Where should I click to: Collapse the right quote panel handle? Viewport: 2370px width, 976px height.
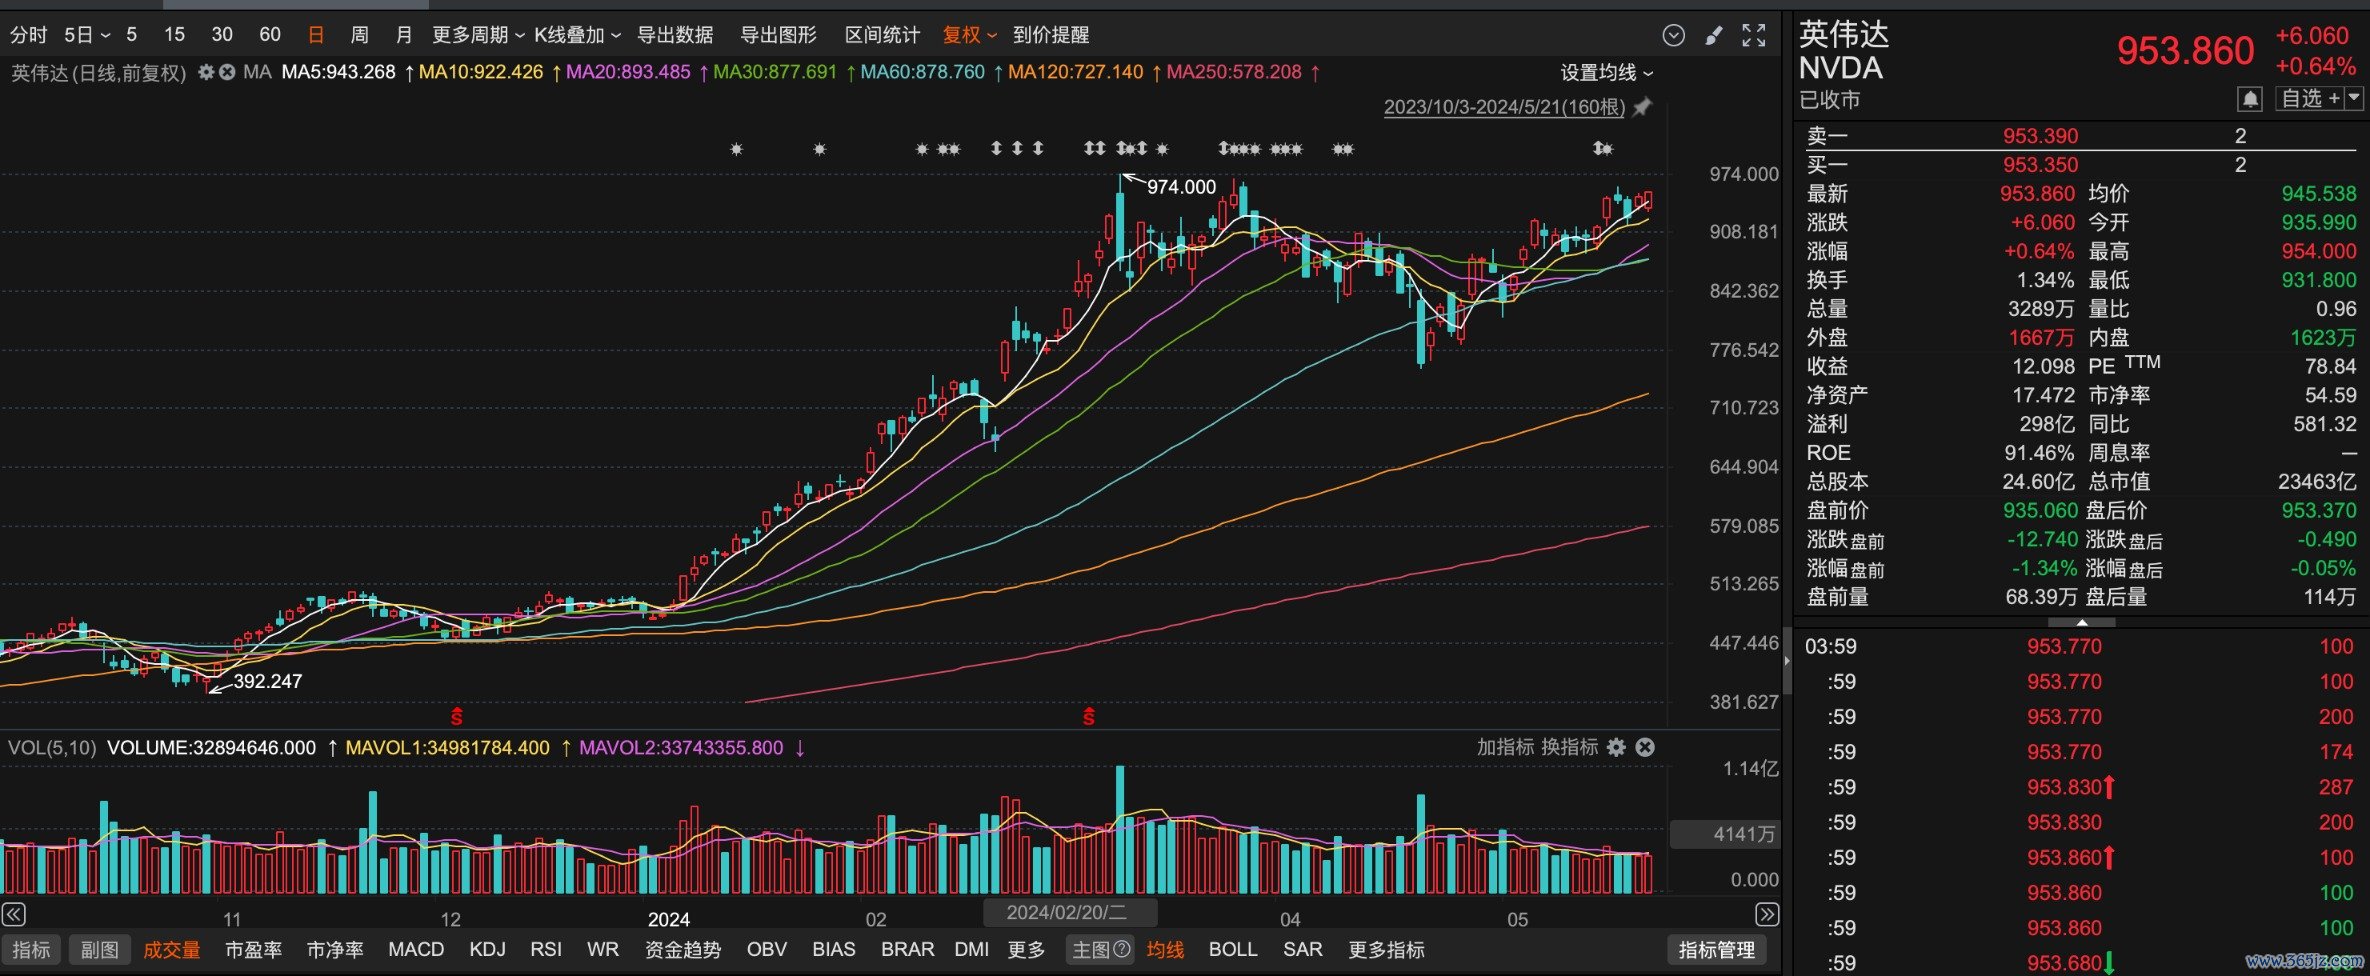coord(1787,661)
